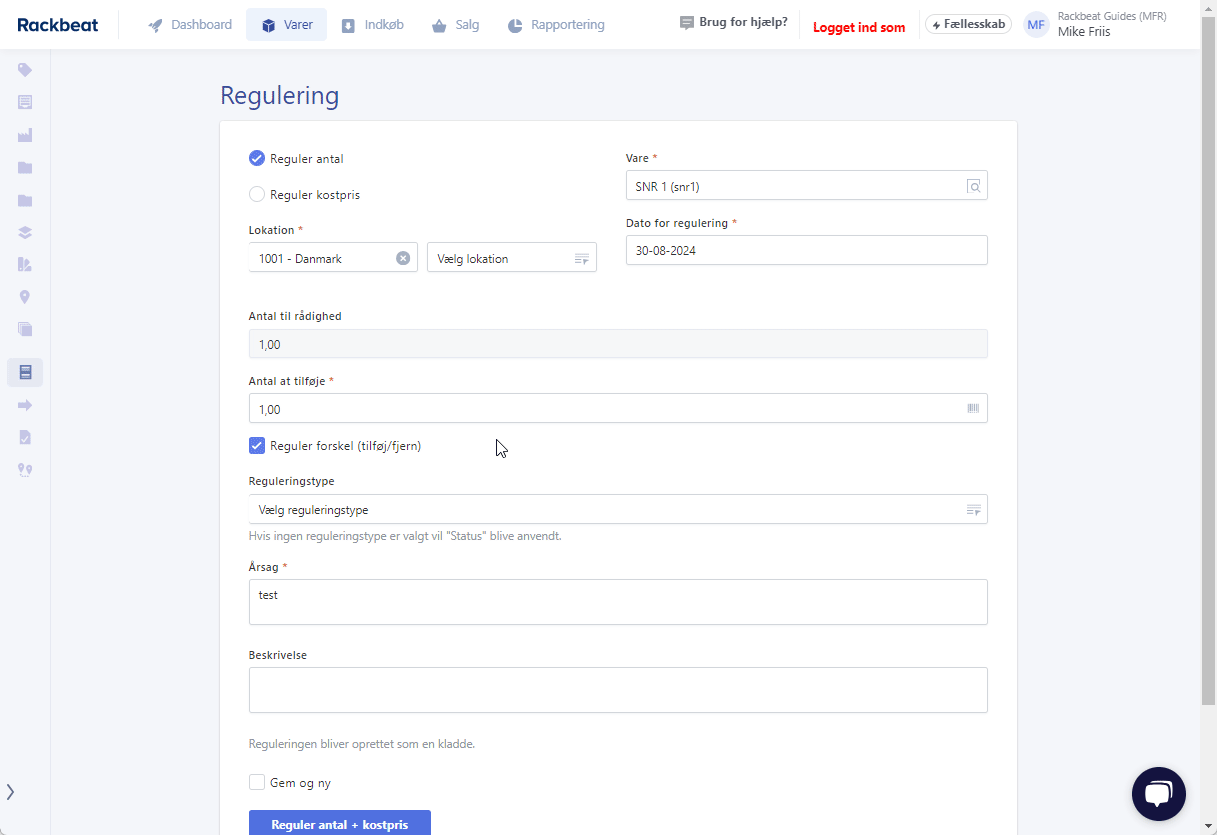Open the factory icon in sidebar
1217x835 pixels.
[25, 135]
